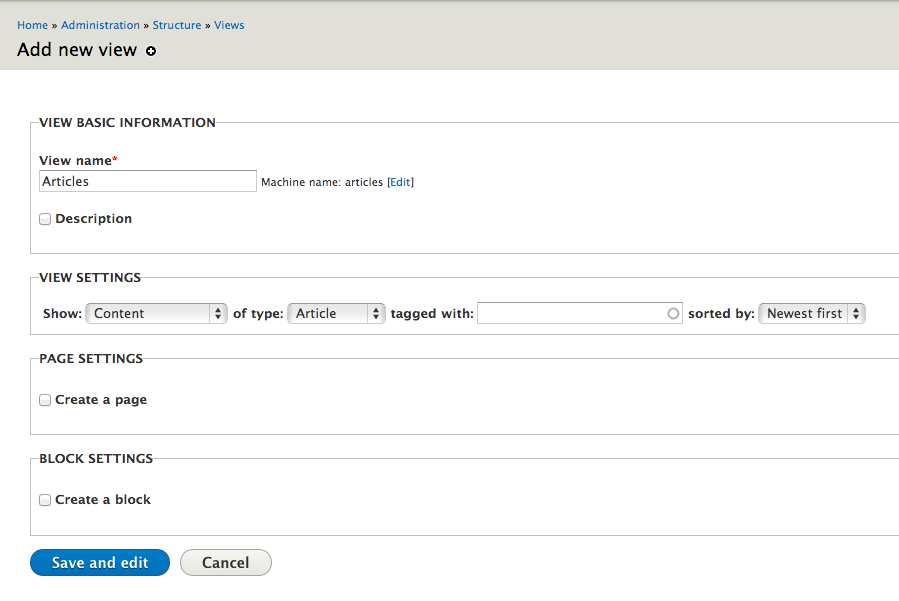Enable the Create a page checkbox
Screen dimensions: 899x601
point(45,400)
